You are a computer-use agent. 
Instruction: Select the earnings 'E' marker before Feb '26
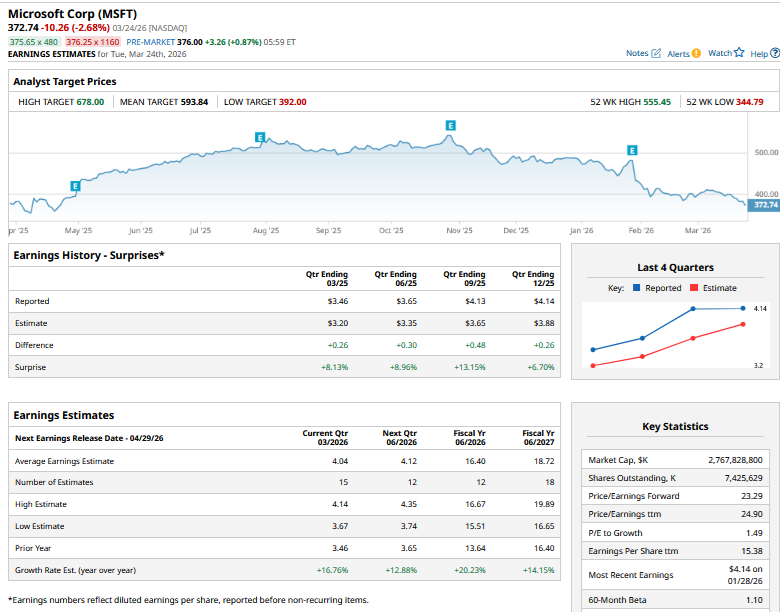pyautogui.click(x=631, y=150)
